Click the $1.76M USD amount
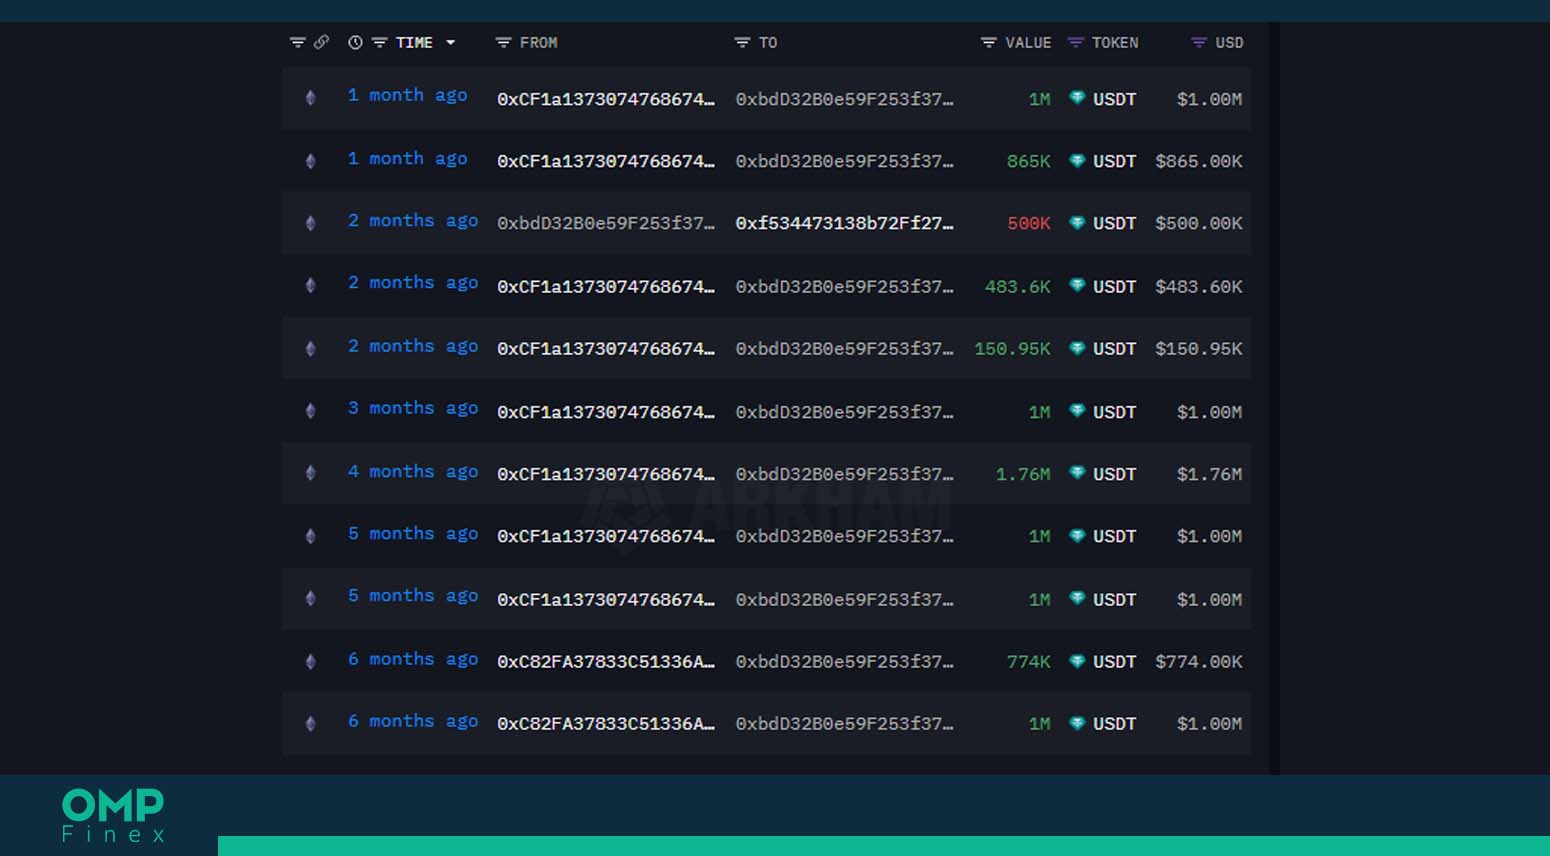The image size is (1550, 856). click(1210, 474)
